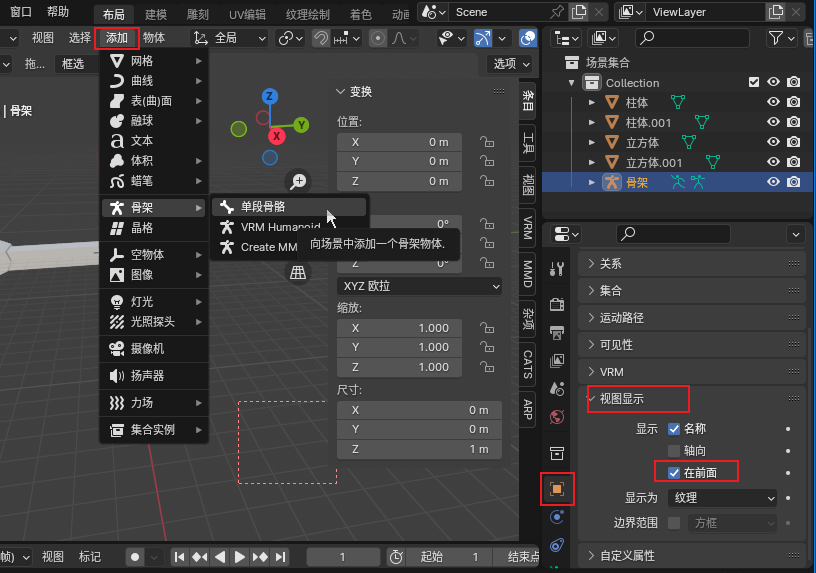Viewport: 816px width, 573px height.
Task: Click the snap magnet icon in header
Action: (321, 38)
